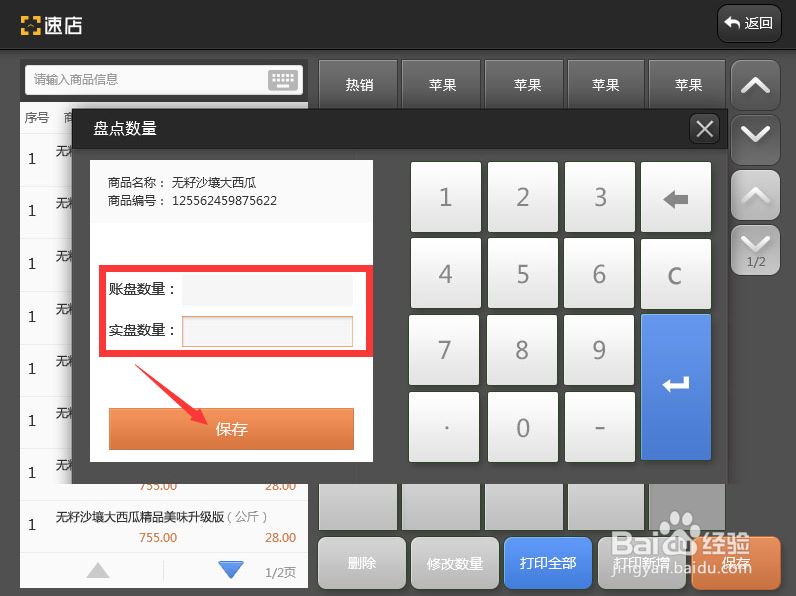796x596 pixels.
Task: Click the bottom-right orange 保存 button
Action: click(x=736, y=563)
